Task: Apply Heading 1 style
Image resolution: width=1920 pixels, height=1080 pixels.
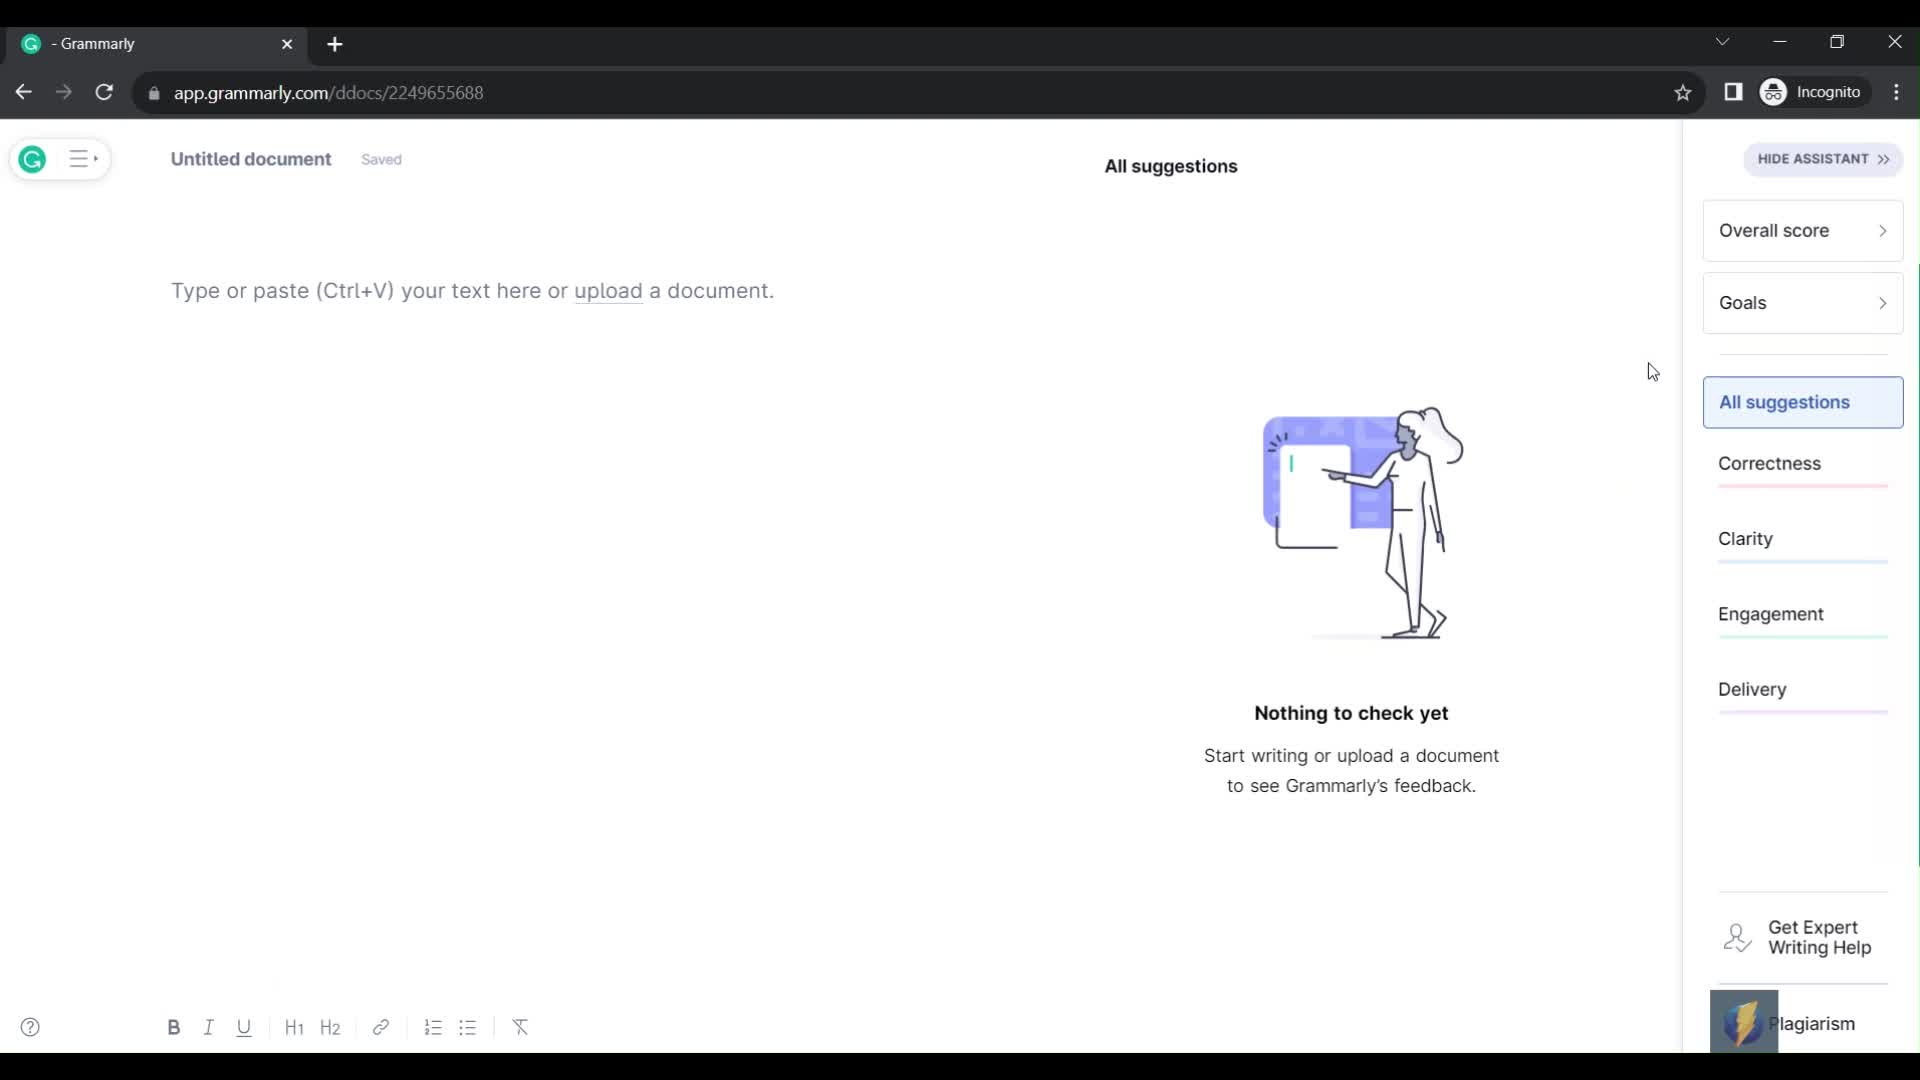Action: tap(294, 1027)
